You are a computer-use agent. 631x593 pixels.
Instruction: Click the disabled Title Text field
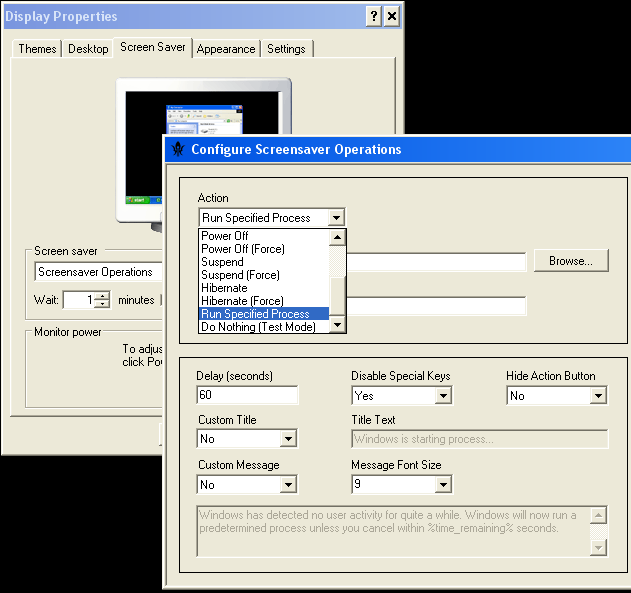480,439
